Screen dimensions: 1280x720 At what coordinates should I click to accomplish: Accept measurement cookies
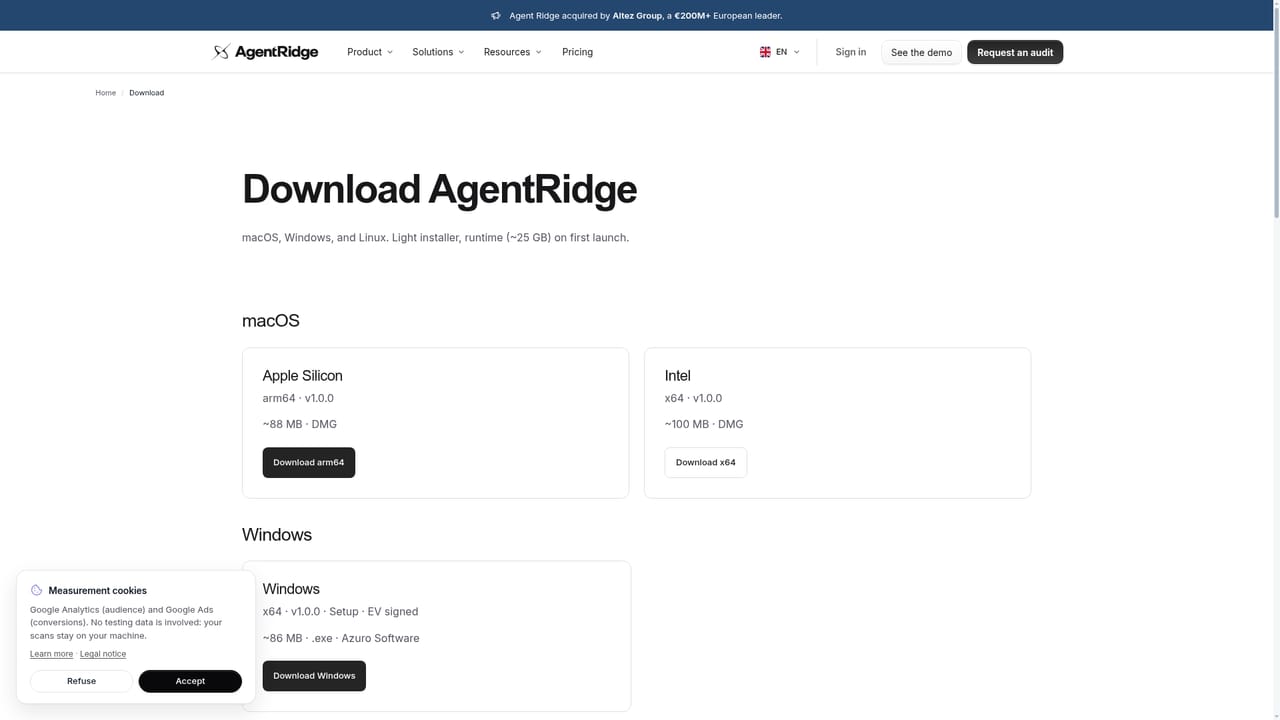(x=190, y=681)
